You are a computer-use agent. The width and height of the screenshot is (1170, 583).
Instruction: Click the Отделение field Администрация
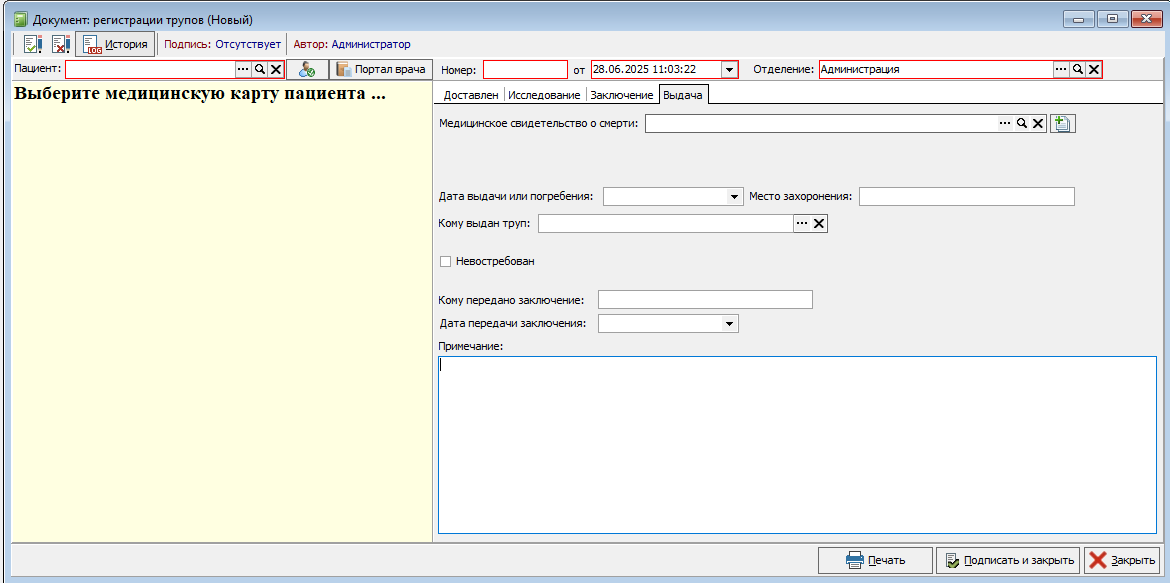[x=936, y=69]
